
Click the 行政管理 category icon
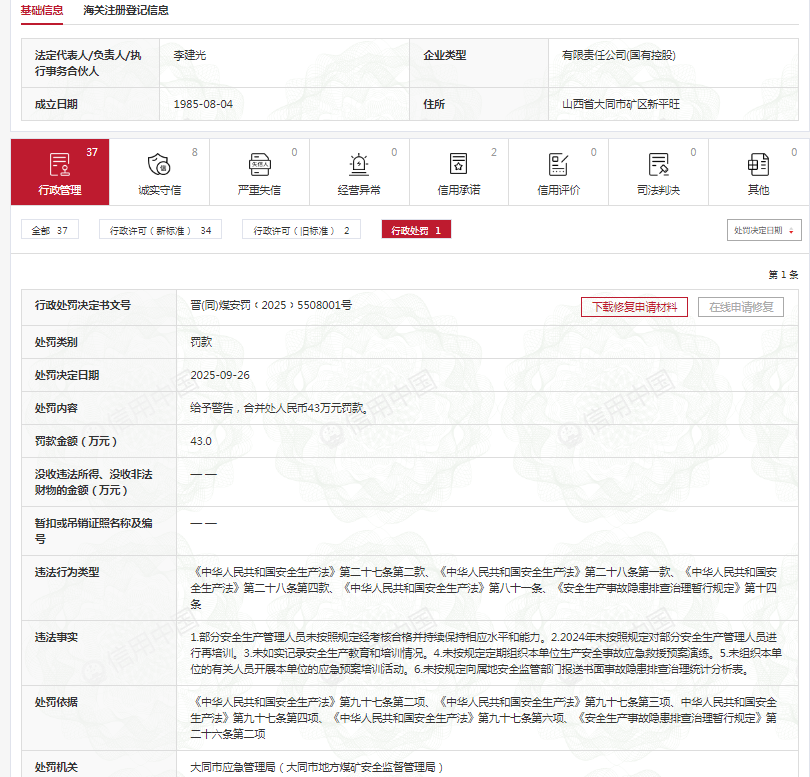tap(60, 164)
